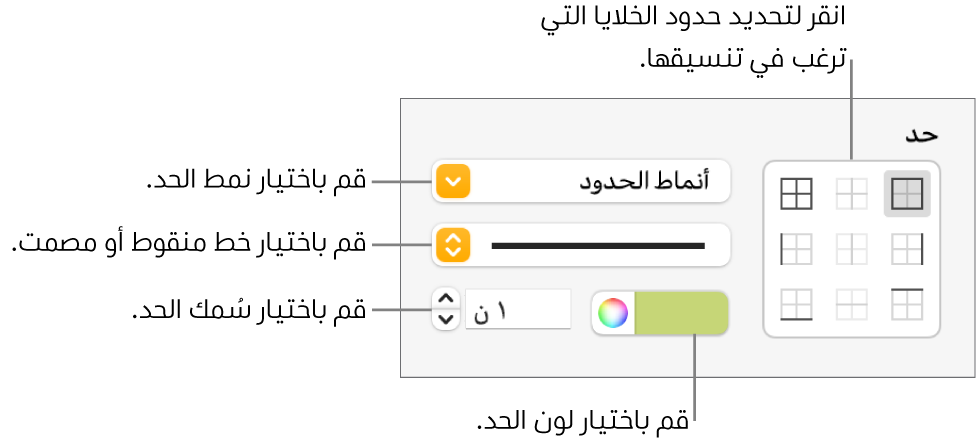The image size is (976, 444).
Task: Choose the right edge border icon
Action: pyautogui.click(x=907, y=247)
